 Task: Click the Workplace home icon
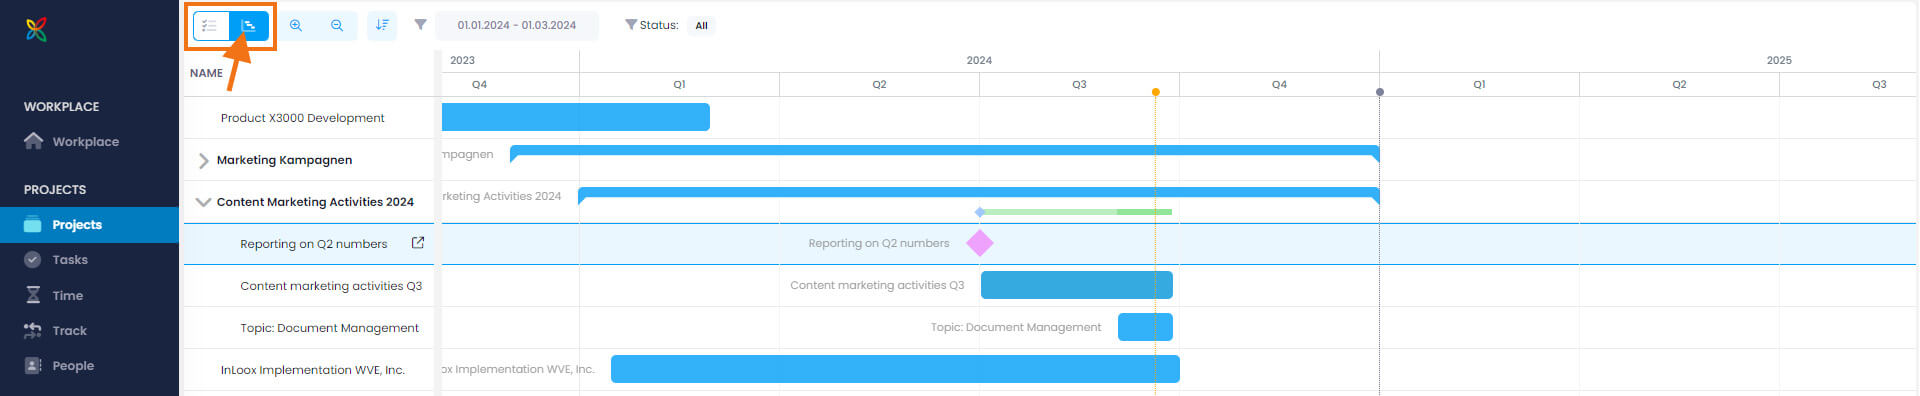(x=33, y=140)
